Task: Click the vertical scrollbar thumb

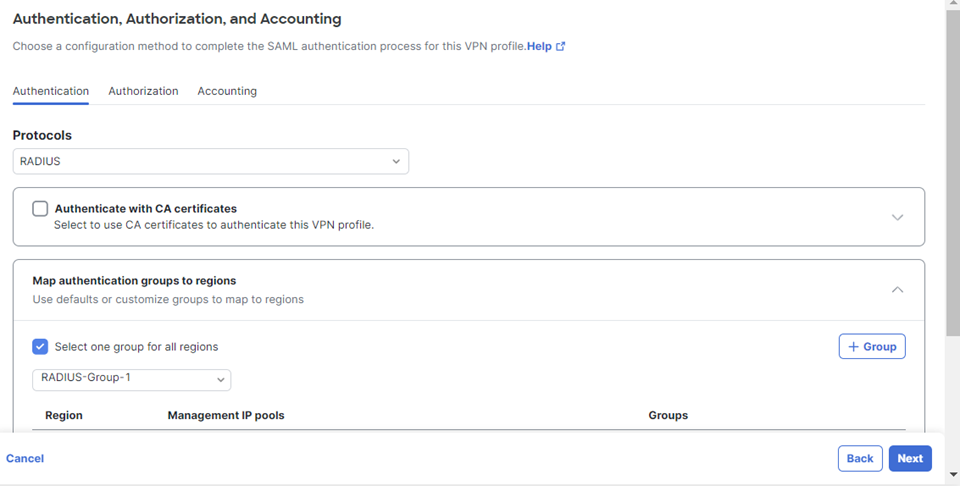Action: [953, 171]
